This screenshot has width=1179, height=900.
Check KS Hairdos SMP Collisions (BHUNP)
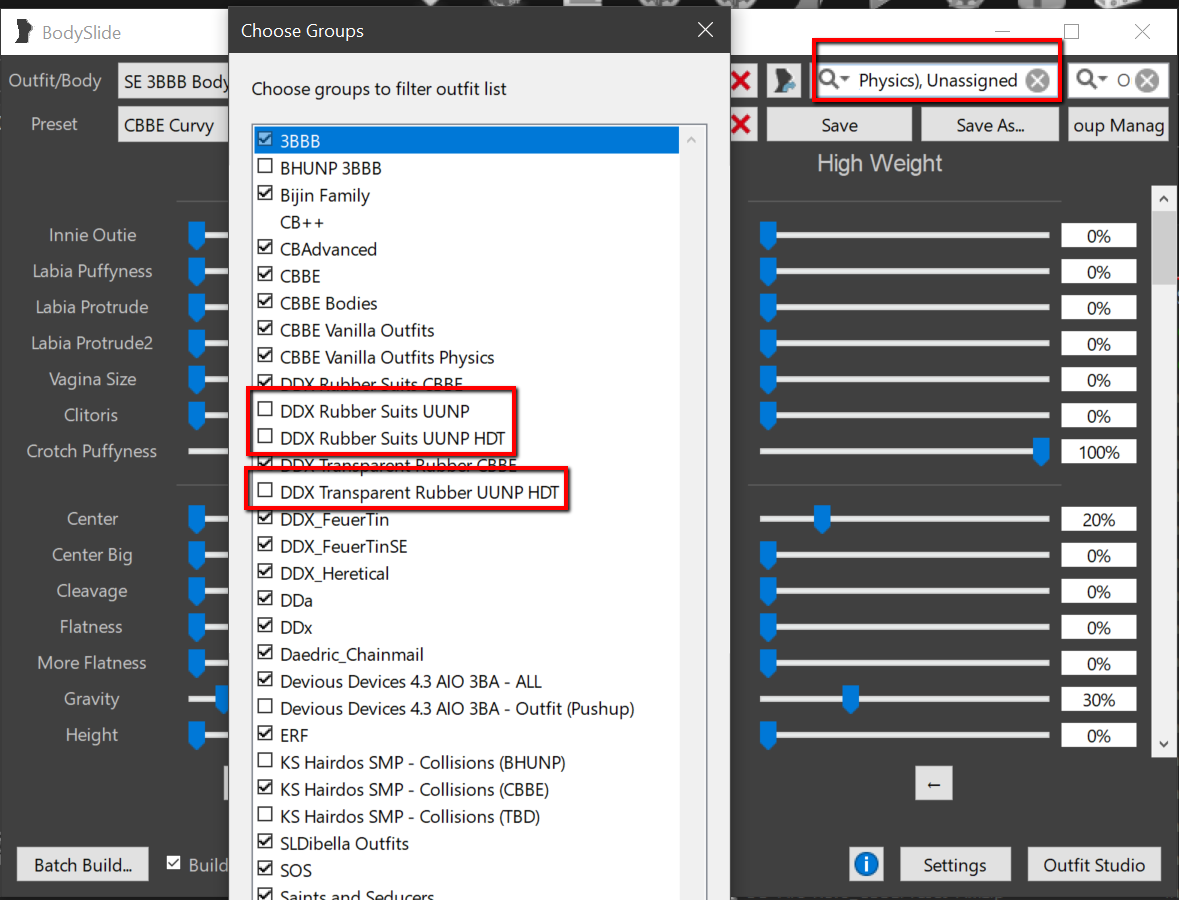pyautogui.click(x=265, y=761)
